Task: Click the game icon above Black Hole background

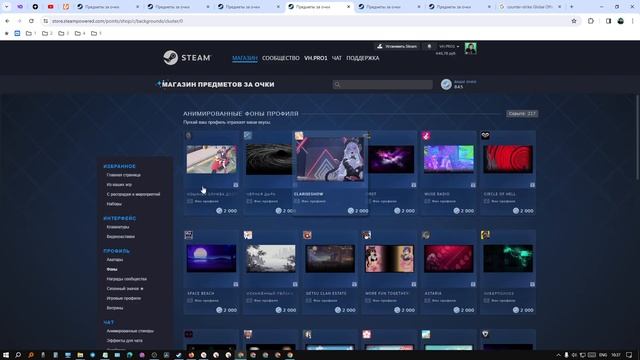Action: 248,136
